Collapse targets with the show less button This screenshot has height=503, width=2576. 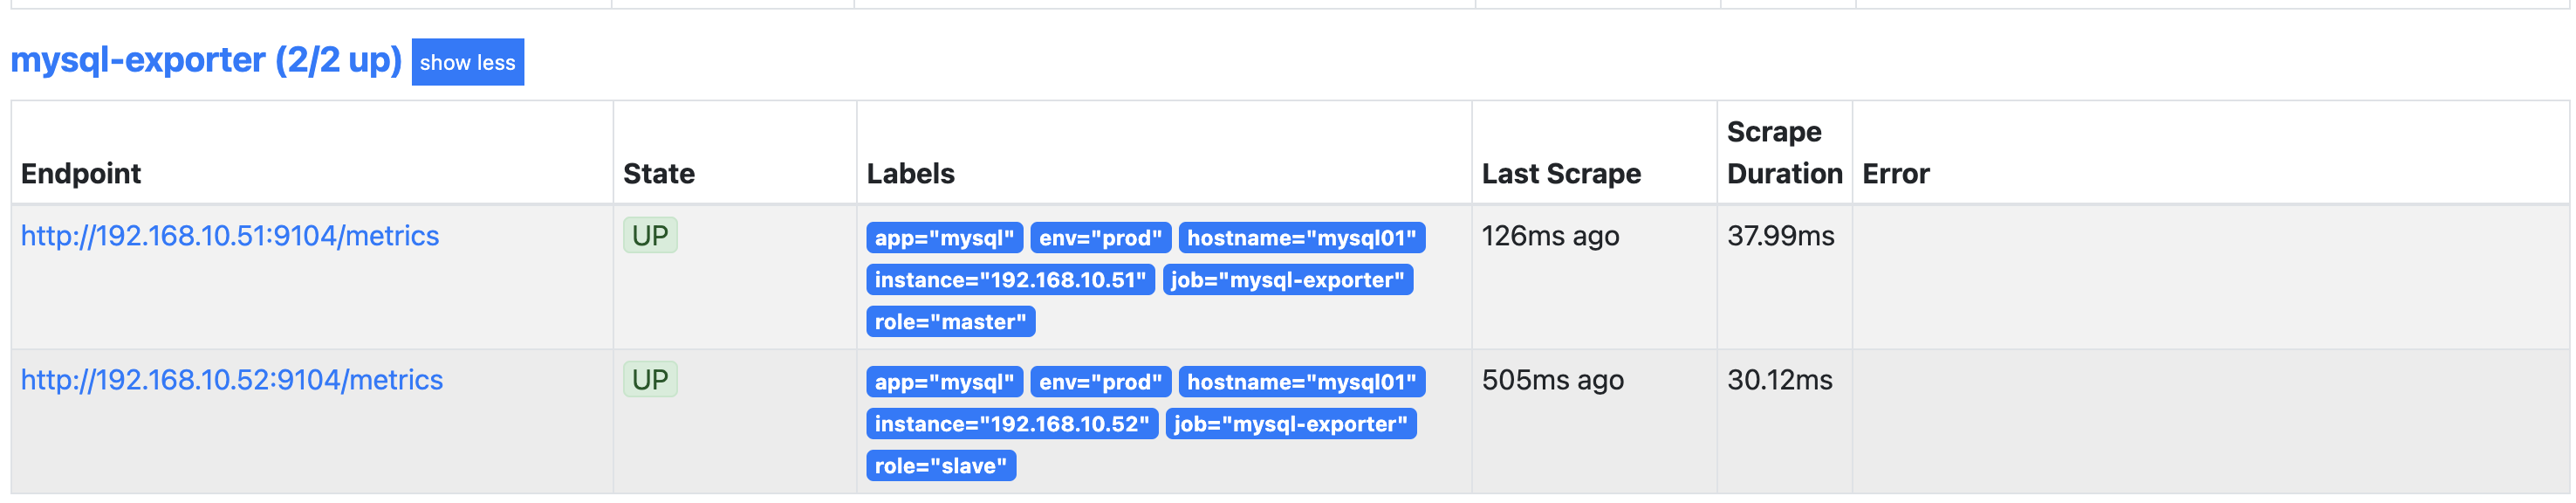click(467, 62)
